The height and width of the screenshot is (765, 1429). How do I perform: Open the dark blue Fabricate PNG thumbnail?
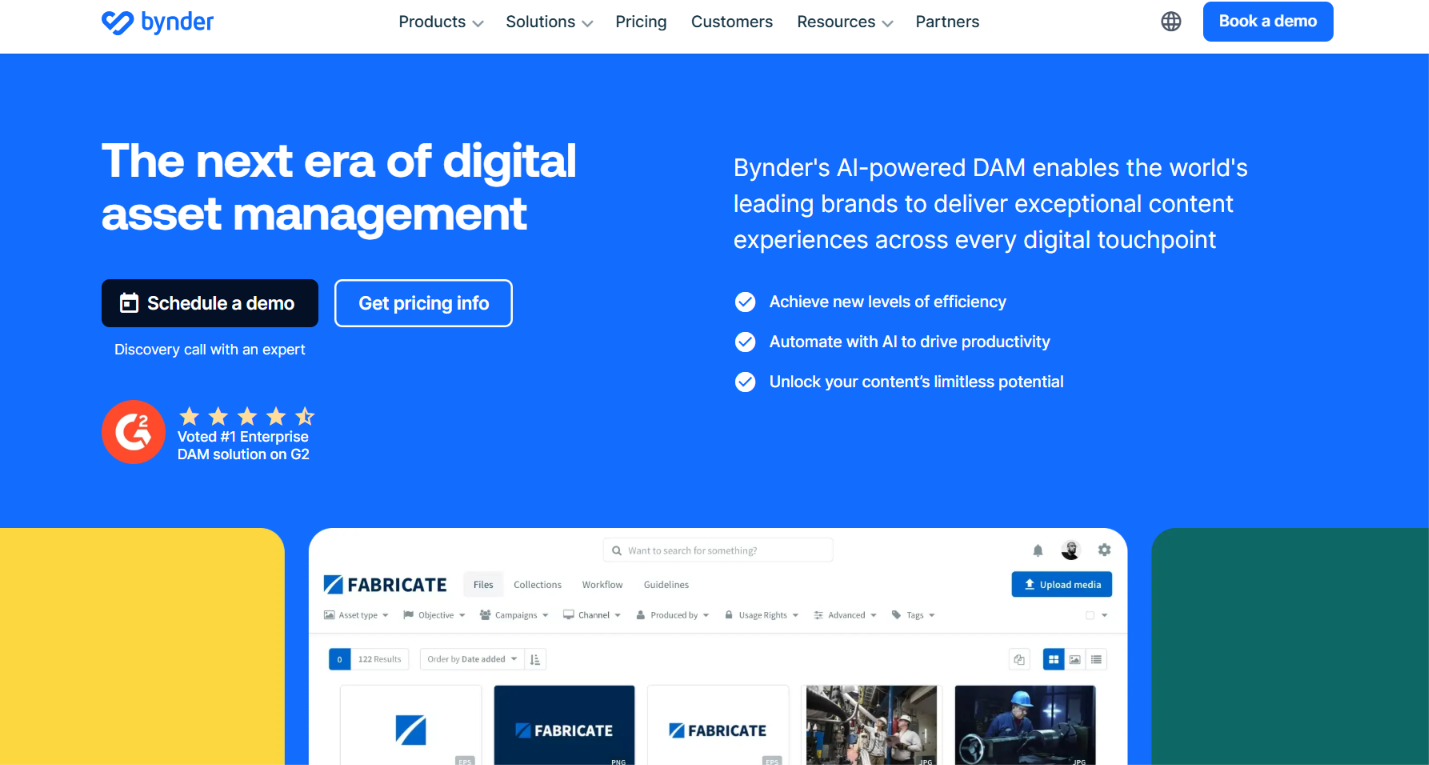pyautogui.click(x=564, y=725)
